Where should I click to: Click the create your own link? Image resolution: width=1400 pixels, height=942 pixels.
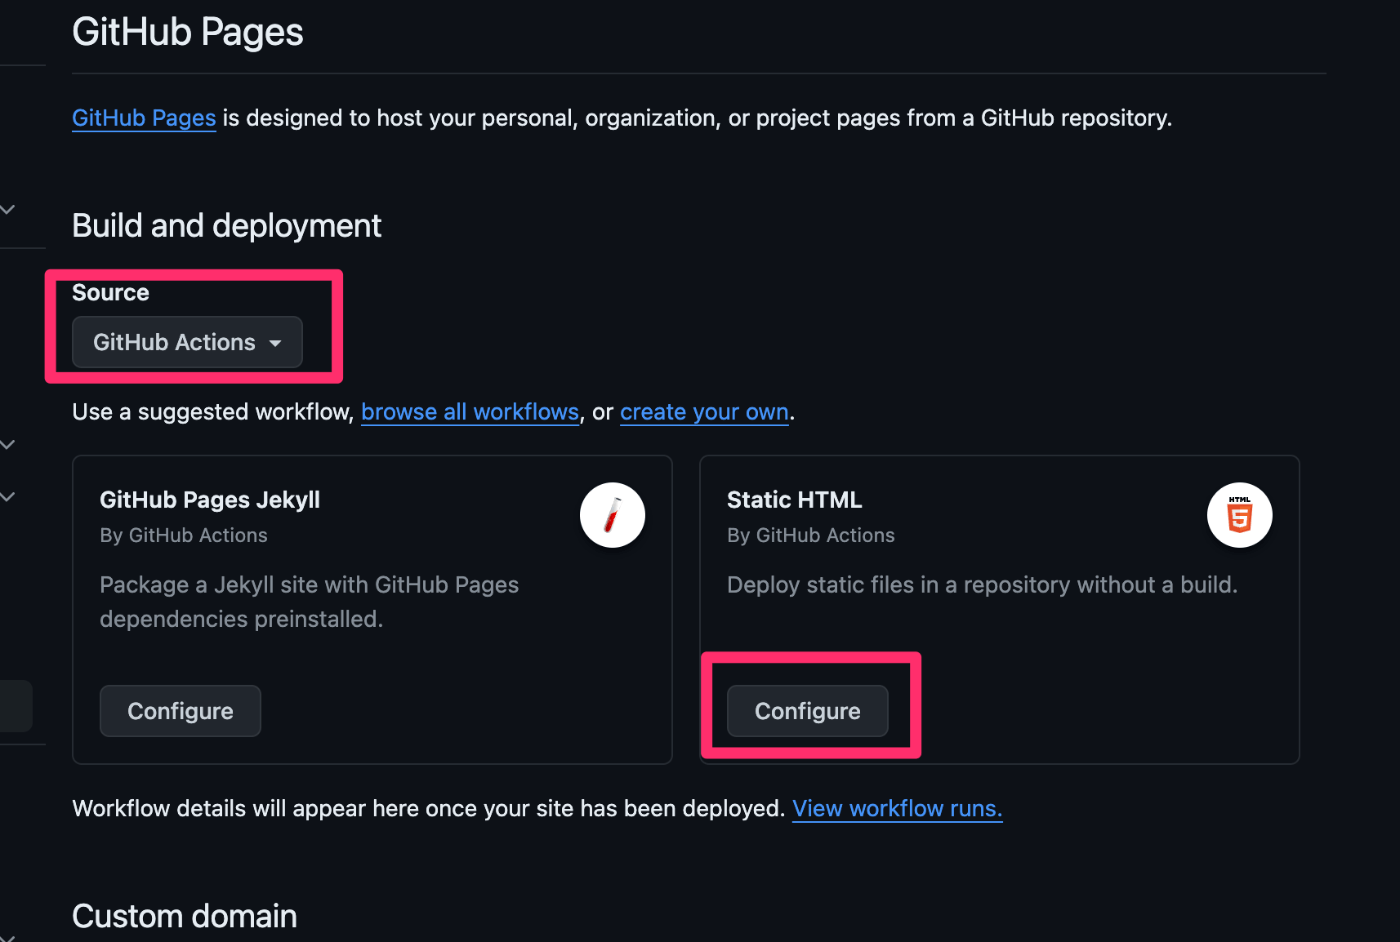704,412
